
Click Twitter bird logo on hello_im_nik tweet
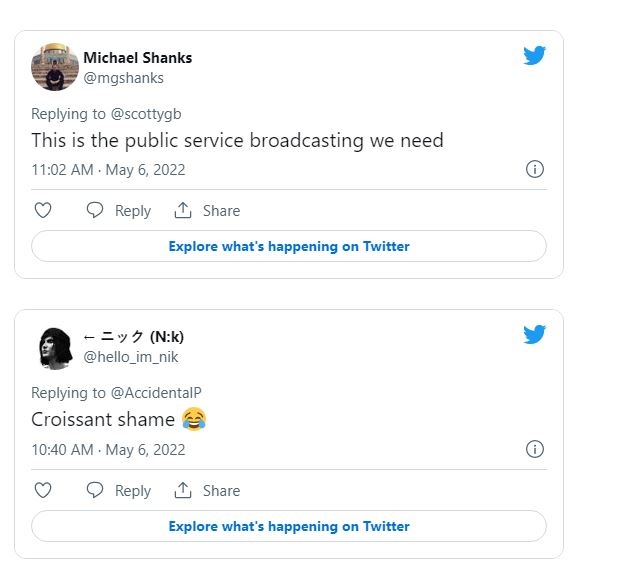534,335
